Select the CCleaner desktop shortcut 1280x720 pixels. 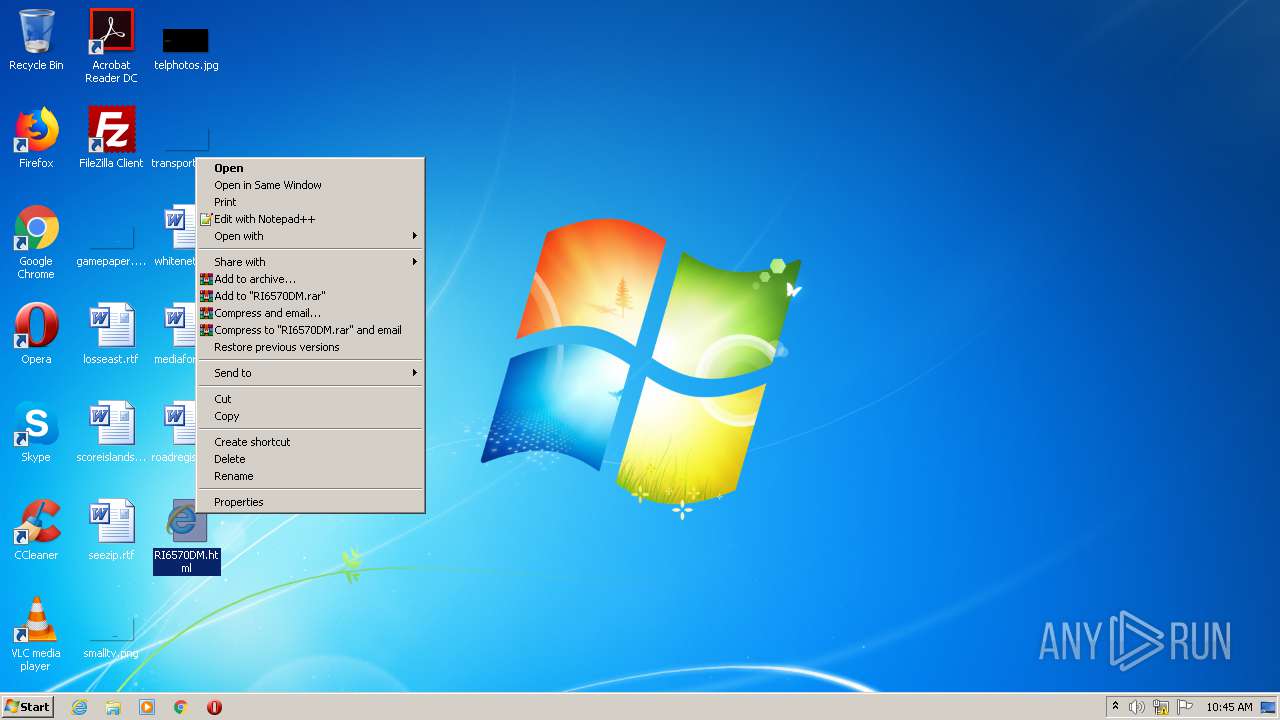coord(36,530)
